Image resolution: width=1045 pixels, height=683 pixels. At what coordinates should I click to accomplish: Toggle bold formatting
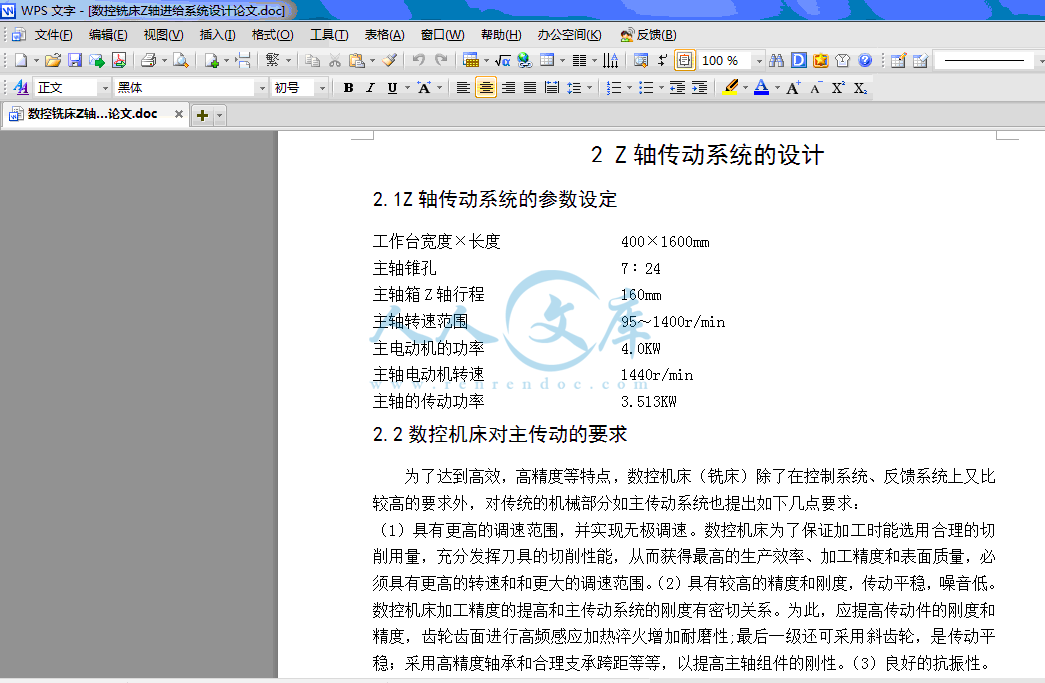coord(348,87)
